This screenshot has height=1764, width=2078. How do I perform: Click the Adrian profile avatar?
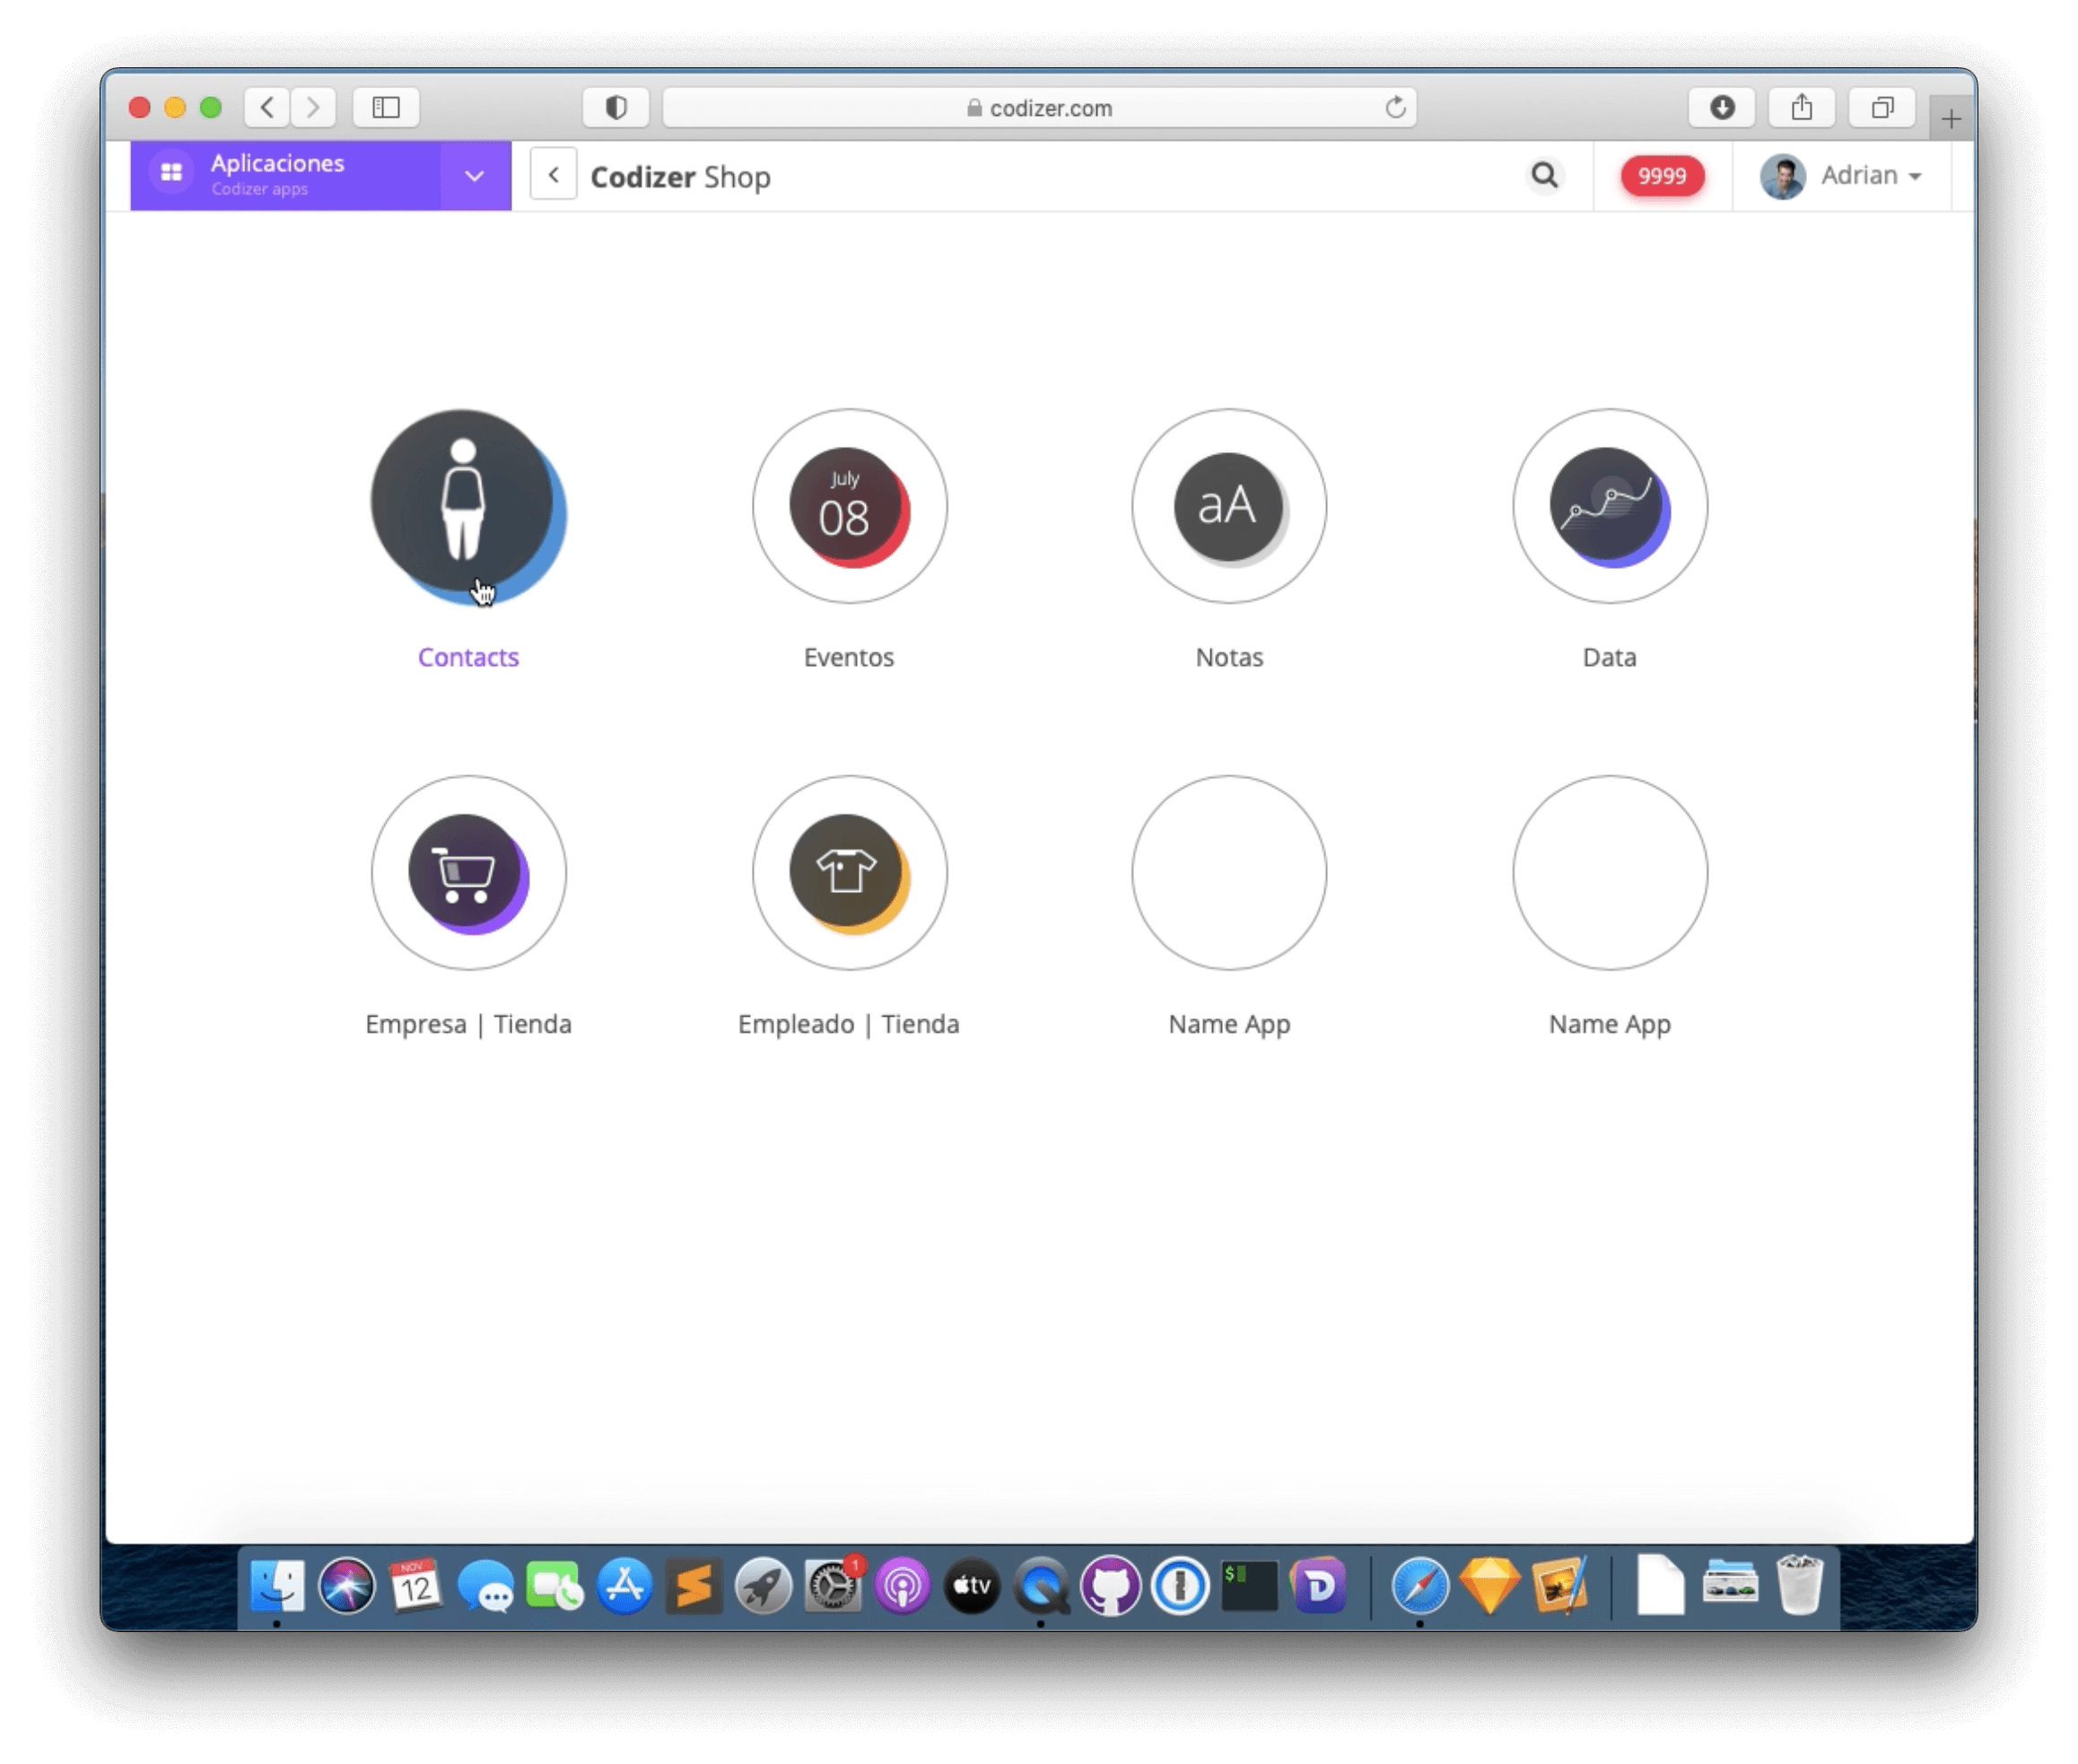pos(1786,175)
